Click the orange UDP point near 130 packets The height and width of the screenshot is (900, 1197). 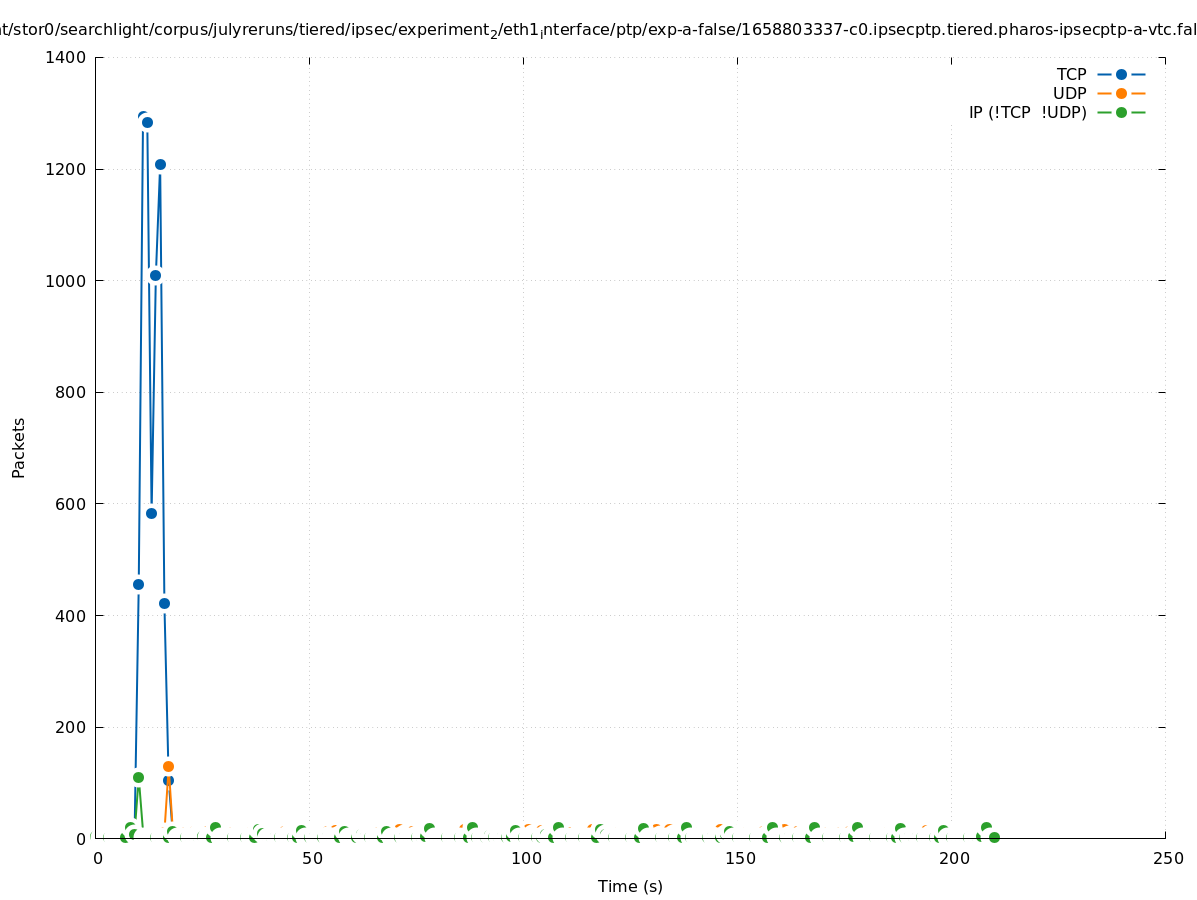pyautogui.click(x=168, y=766)
